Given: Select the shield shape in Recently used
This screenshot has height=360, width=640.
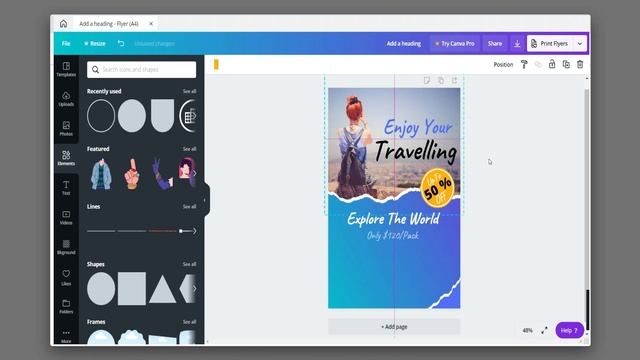Looking at the screenshot, I should pos(162,116).
